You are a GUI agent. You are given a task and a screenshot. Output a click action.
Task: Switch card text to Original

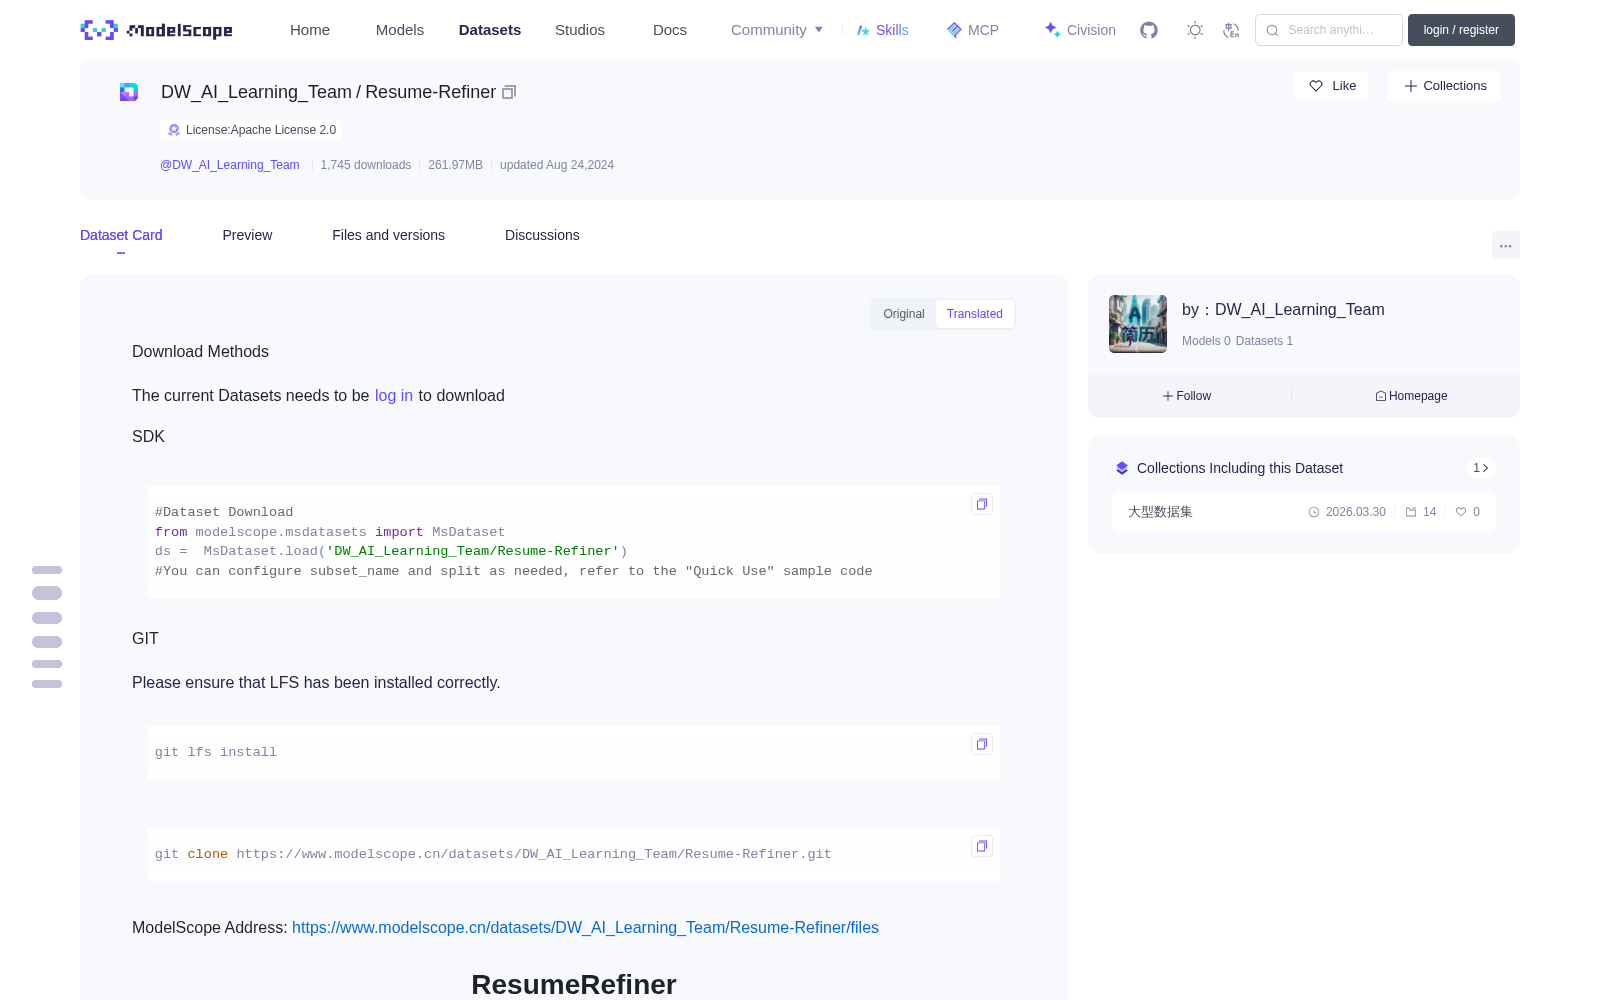904,314
